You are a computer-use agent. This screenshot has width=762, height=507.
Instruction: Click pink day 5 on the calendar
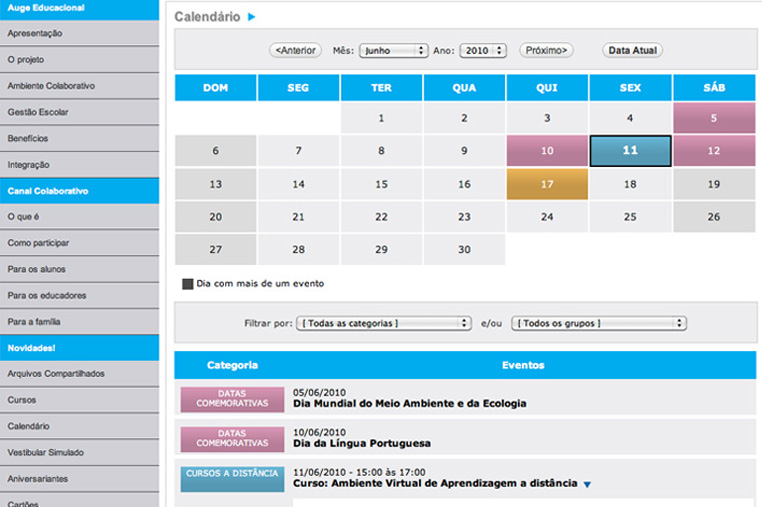[713, 118]
